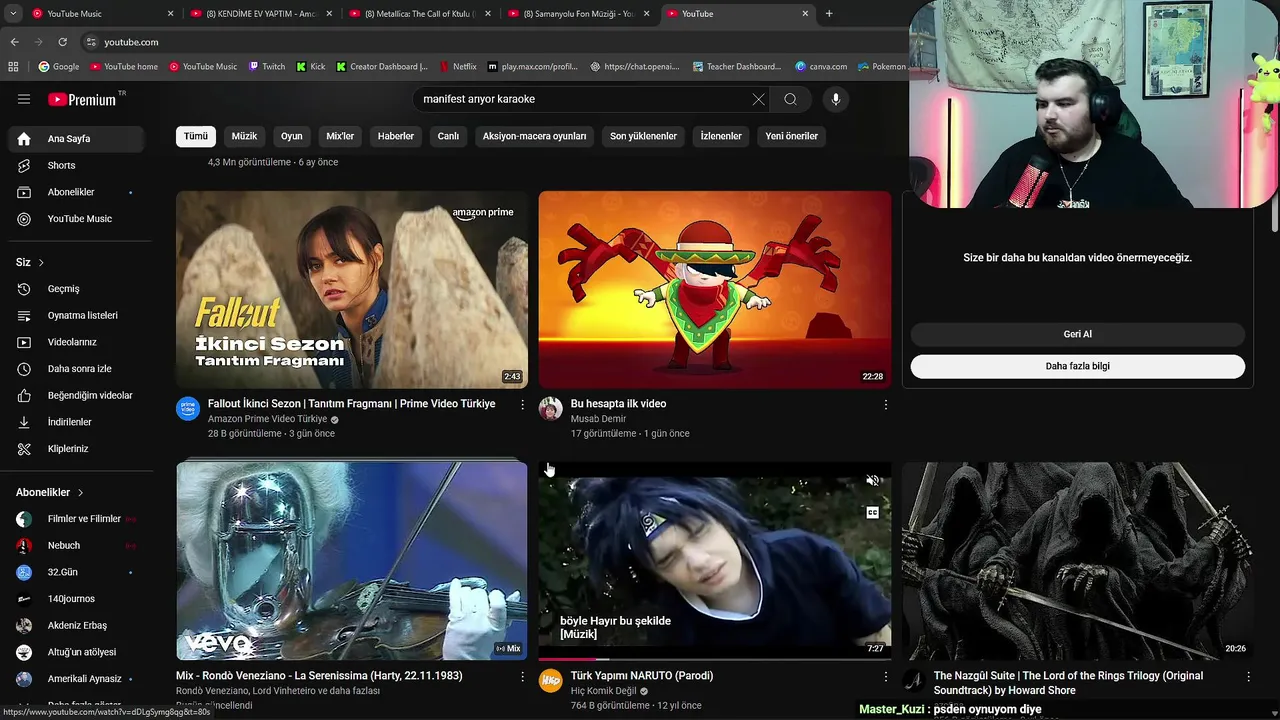Image resolution: width=1280 pixels, height=720 pixels.
Task: Seek on the NARUTO preview progress bar
Action: (715, 659)
